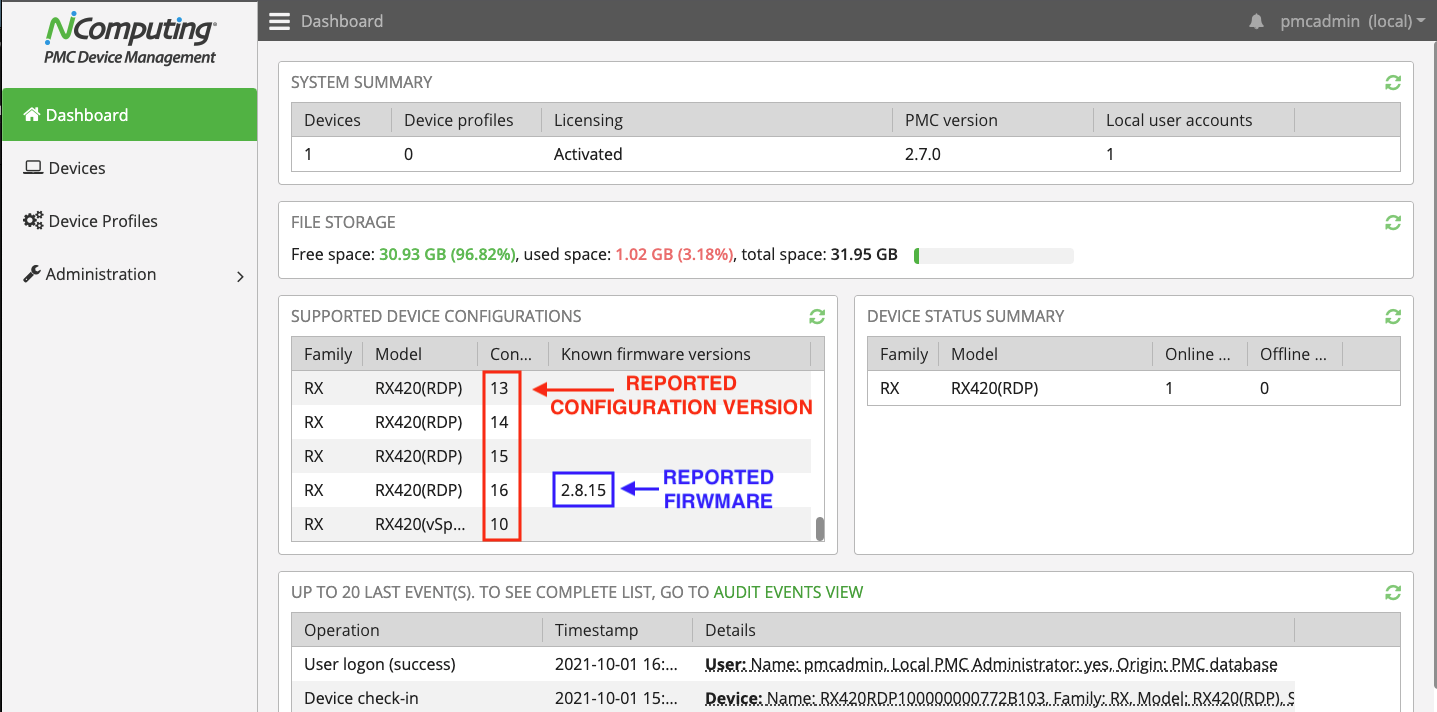Image resolution: width=1437 pixels, height=712 pixels.
Task: Click the pmcadmin user logon details text
Action: (x=991, y=664)
